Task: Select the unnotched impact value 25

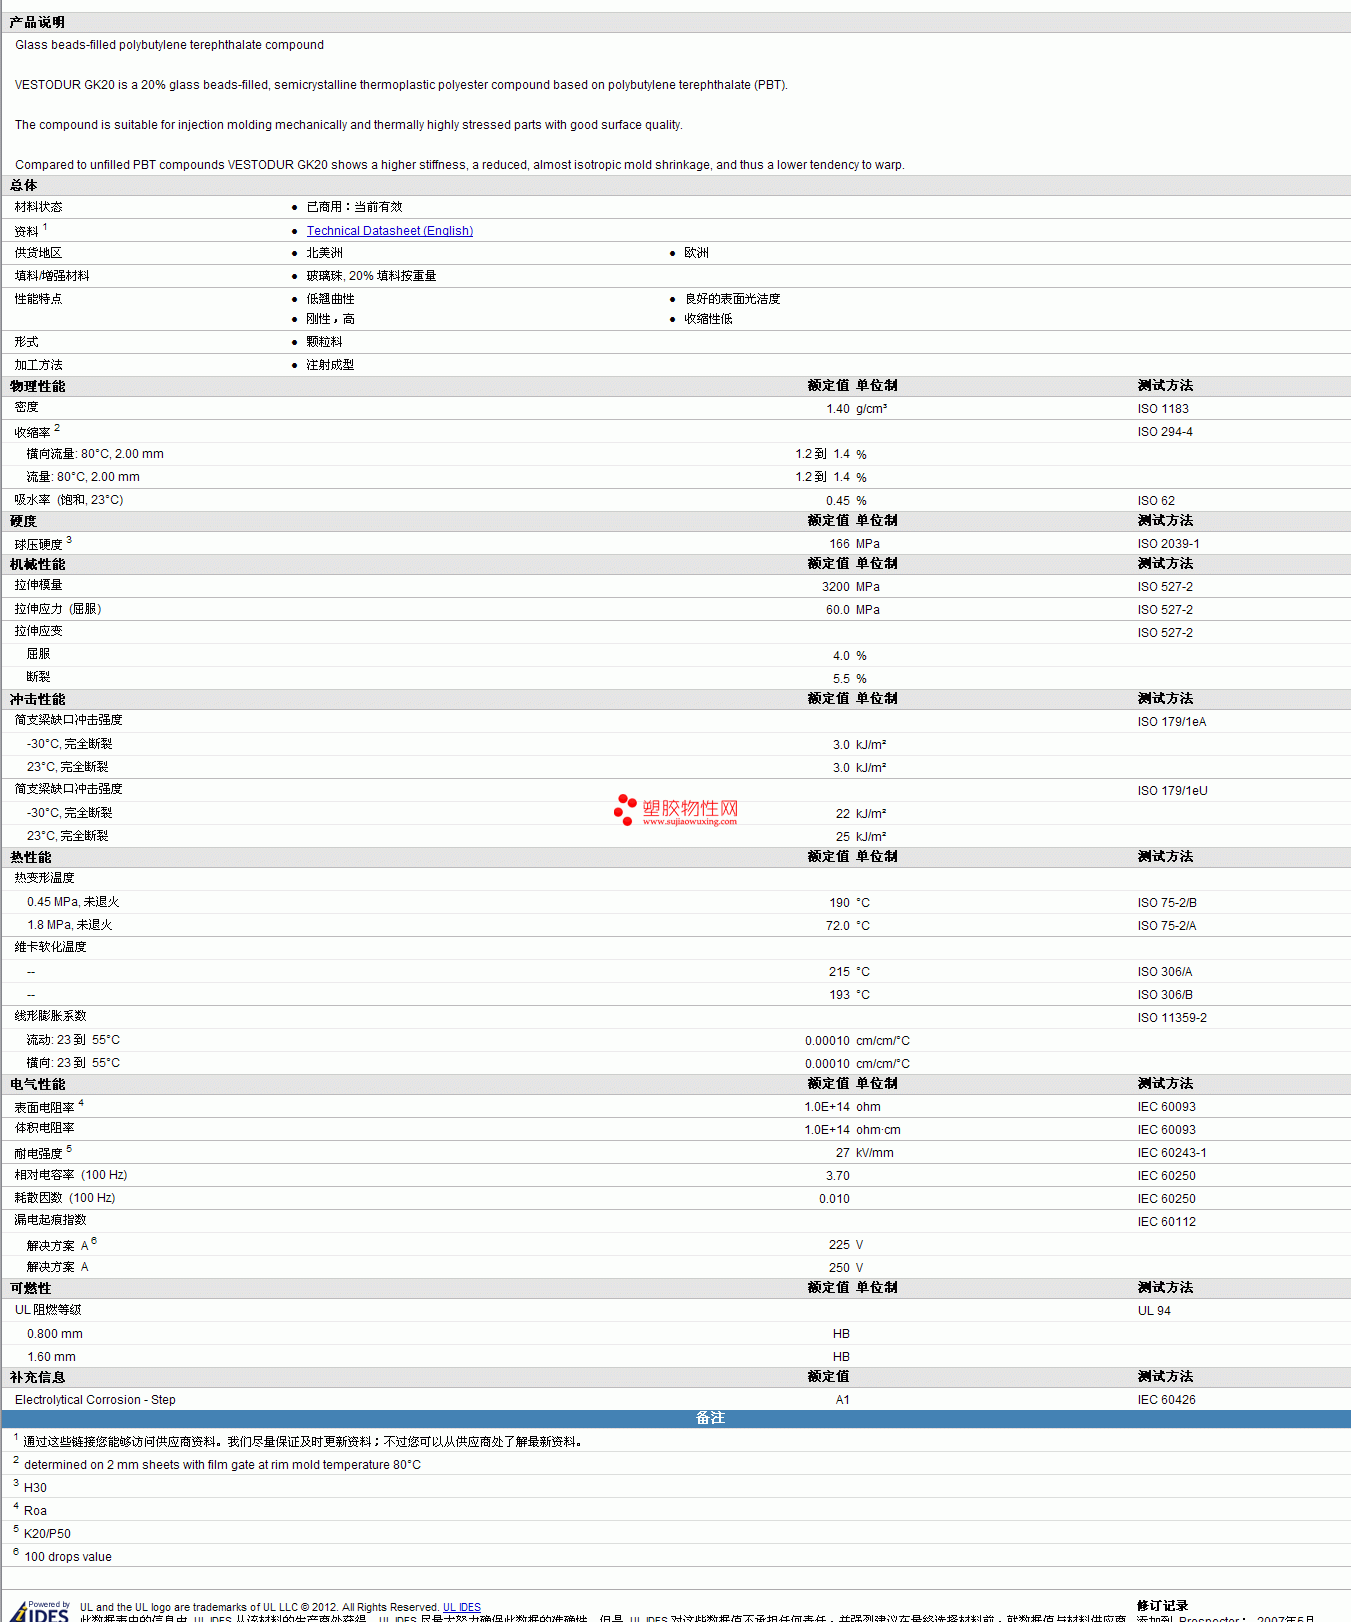Action: [843, 837]
